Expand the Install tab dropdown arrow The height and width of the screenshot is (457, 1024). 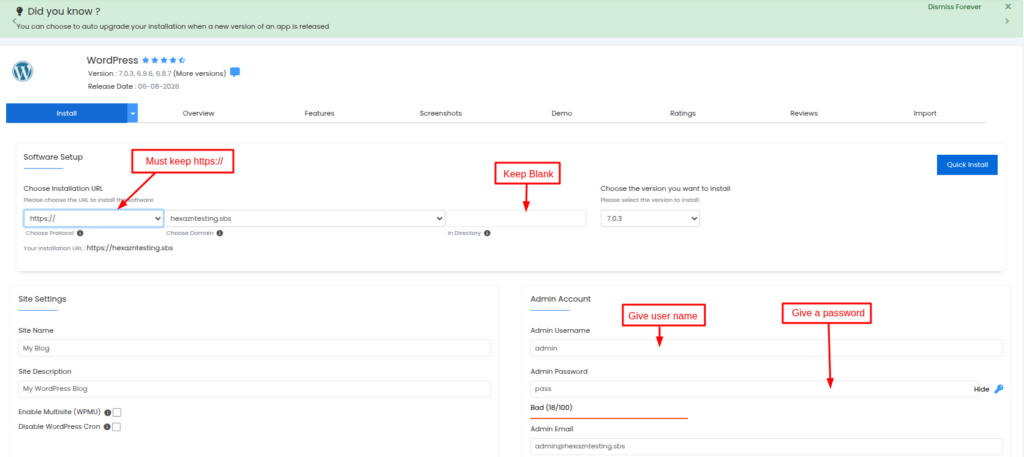pyautogui.click(x=133, y=113)
